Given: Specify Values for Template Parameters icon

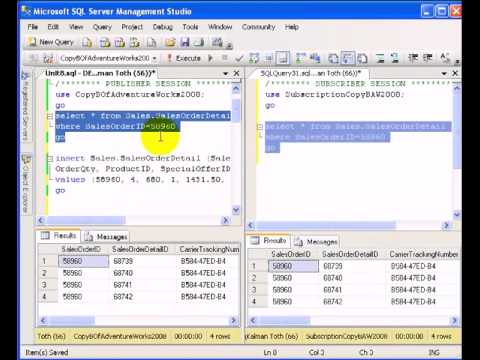Looking at the screenshot, I should tap(445, 58).
